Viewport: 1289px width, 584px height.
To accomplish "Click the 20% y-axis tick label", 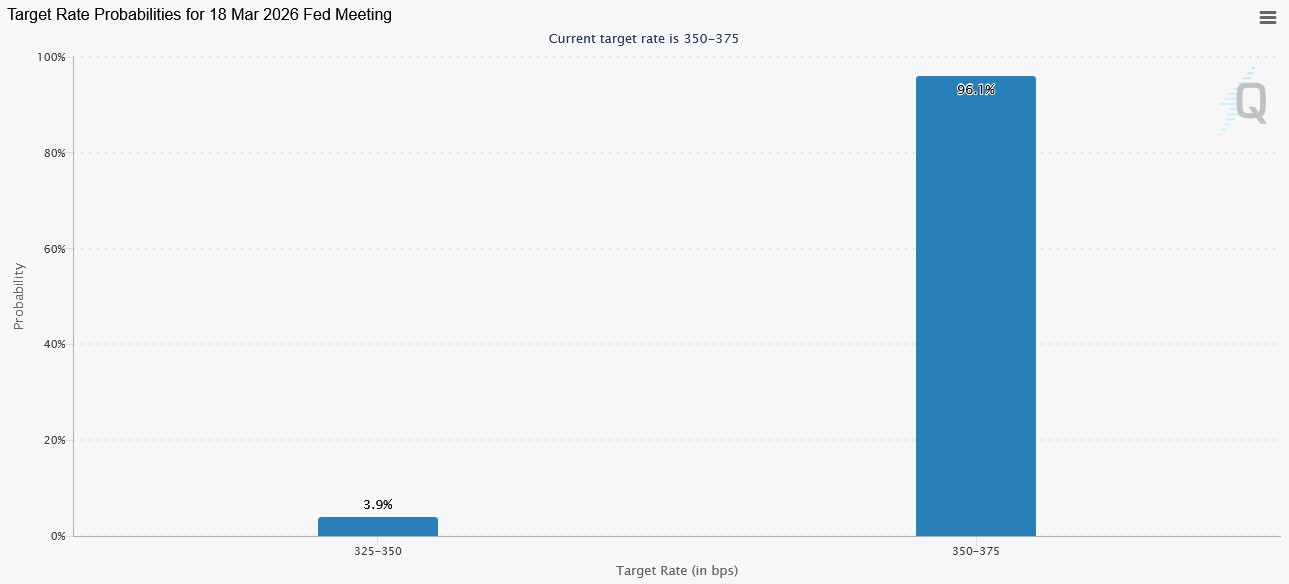I will point(54,440).
